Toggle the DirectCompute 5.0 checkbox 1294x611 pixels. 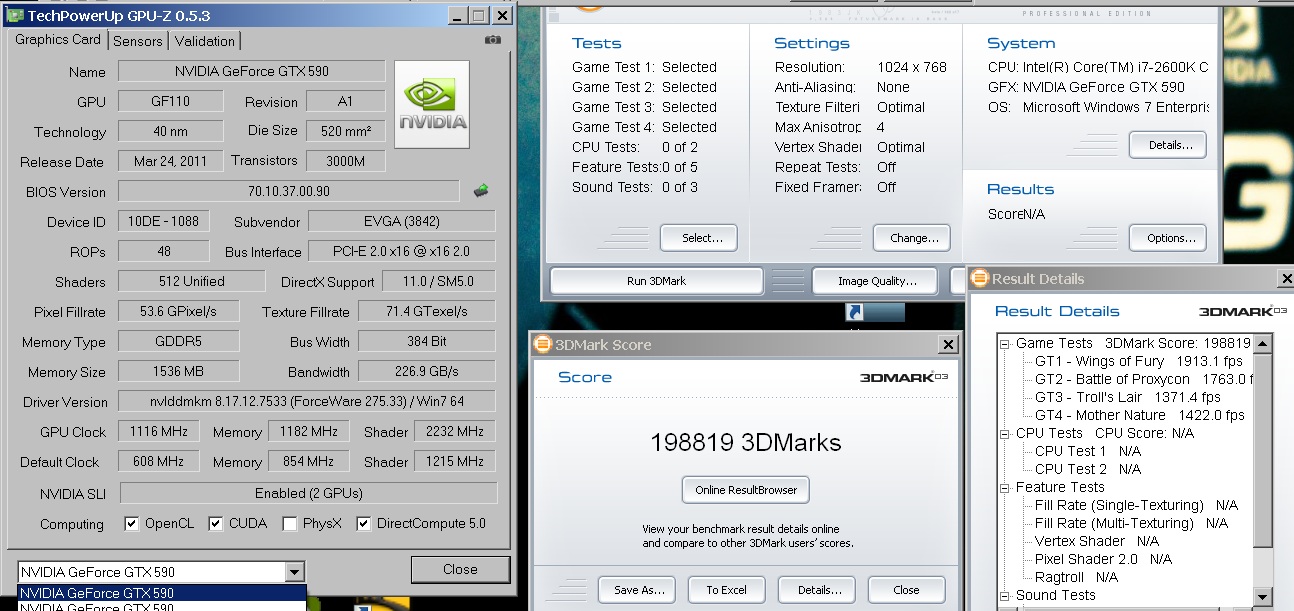(364, 523)
